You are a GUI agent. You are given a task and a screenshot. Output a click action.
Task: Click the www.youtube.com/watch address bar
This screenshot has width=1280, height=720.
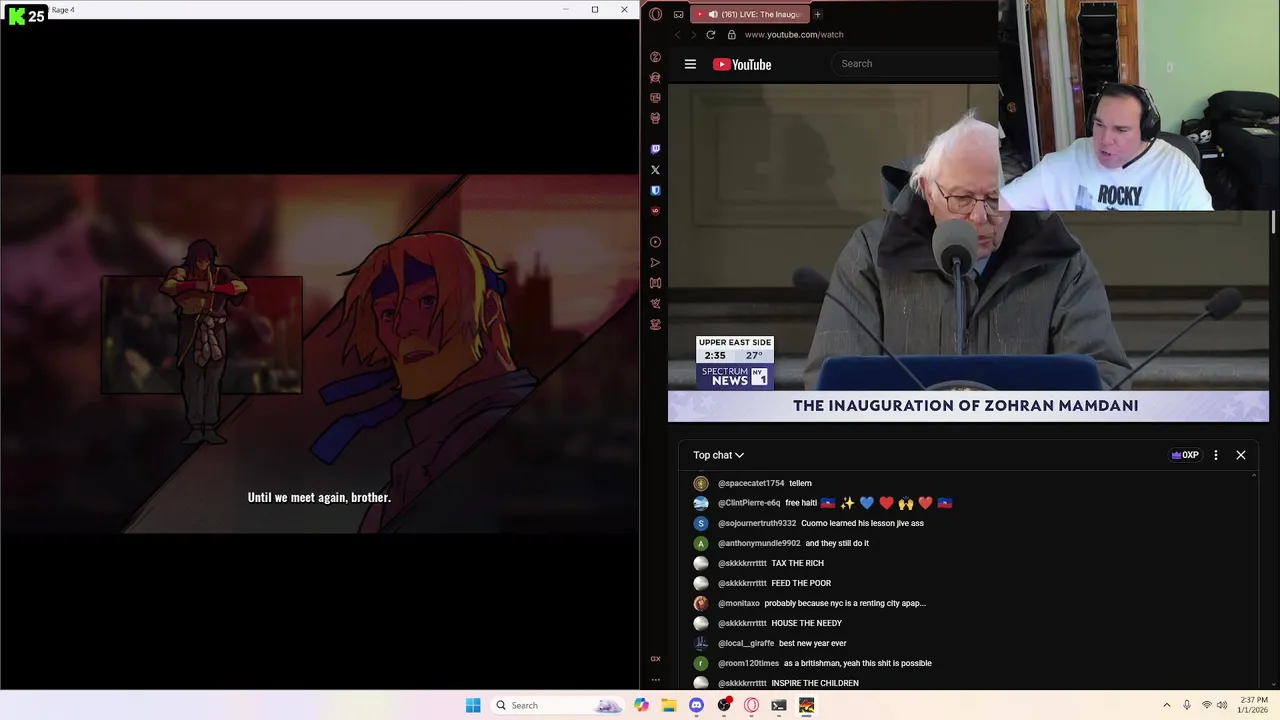pos(794,34)
